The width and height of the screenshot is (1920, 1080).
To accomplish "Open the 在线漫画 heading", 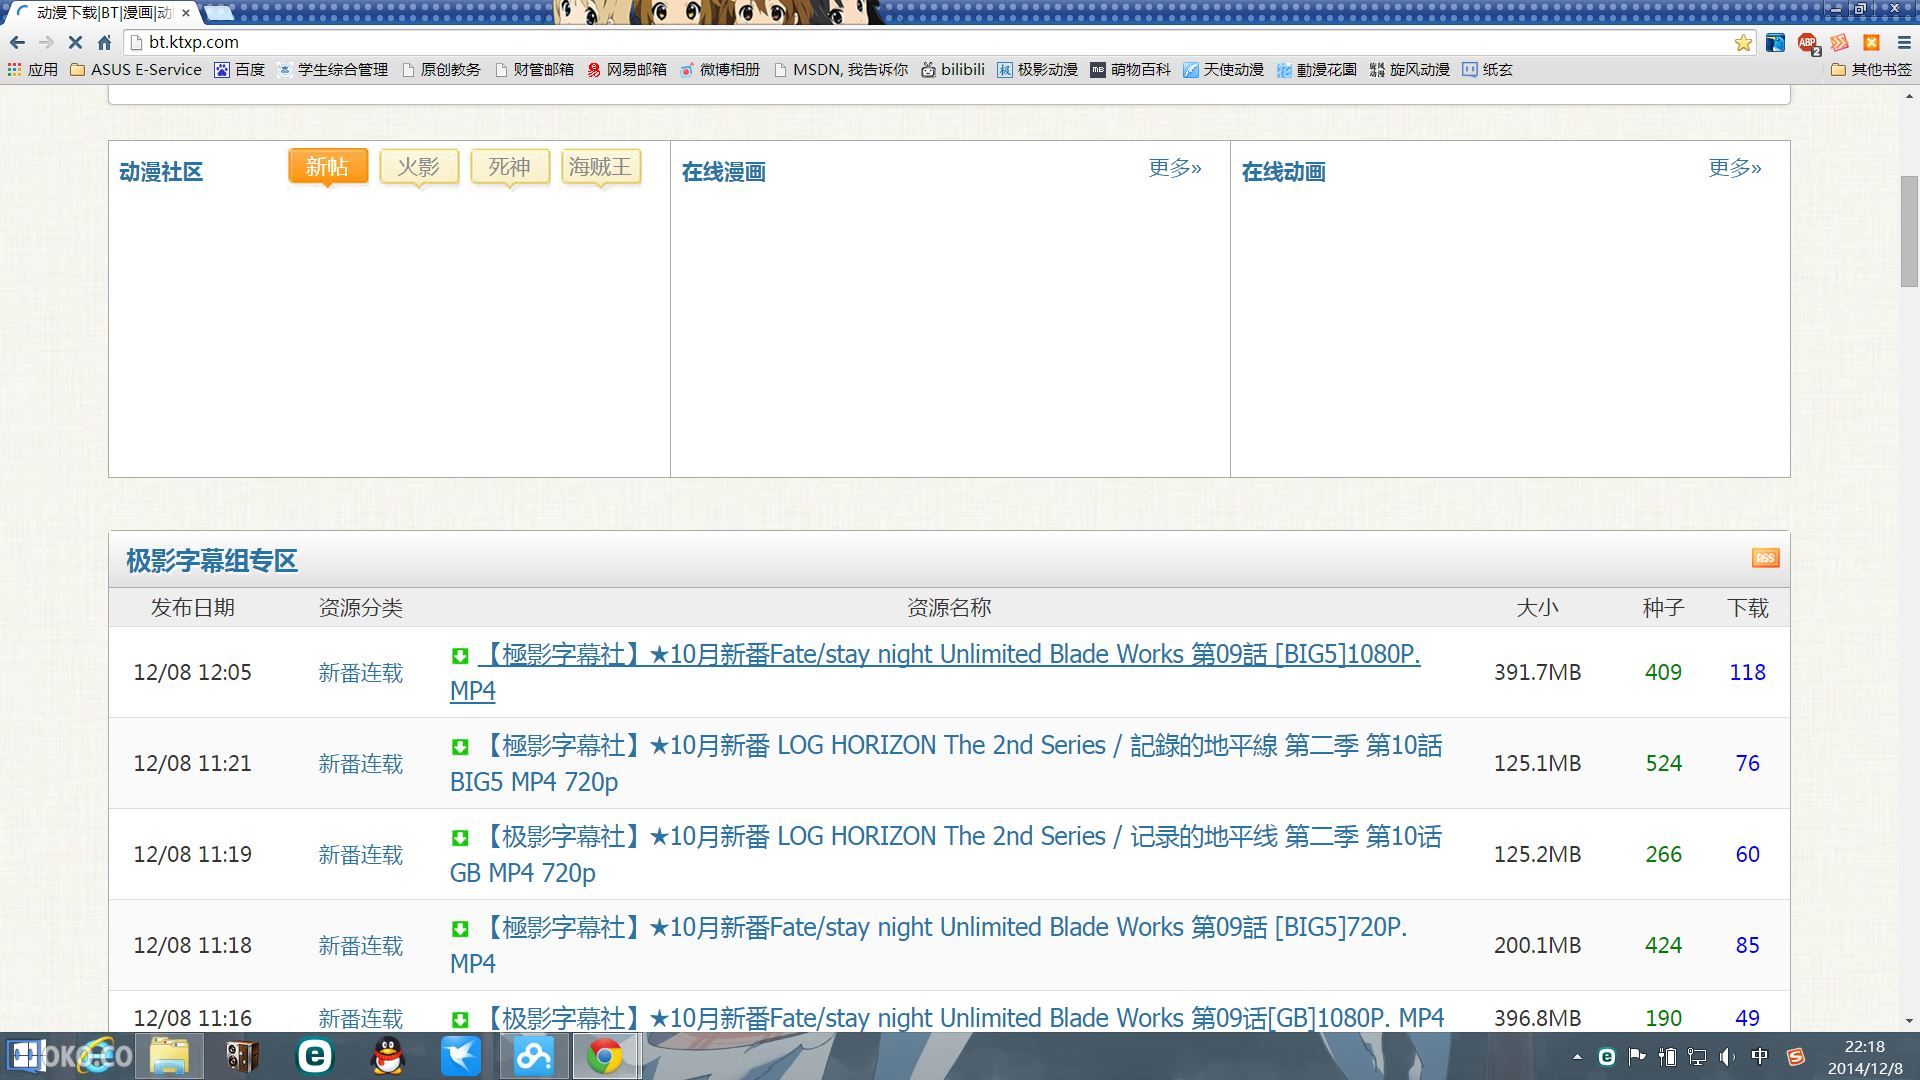I will point(724,172).
